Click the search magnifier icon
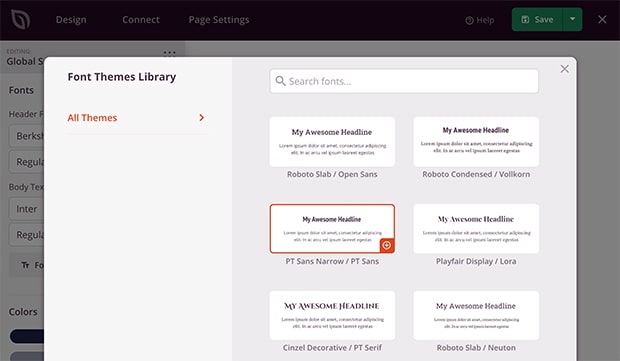The image size is (620, 361). tap(280, 81)
